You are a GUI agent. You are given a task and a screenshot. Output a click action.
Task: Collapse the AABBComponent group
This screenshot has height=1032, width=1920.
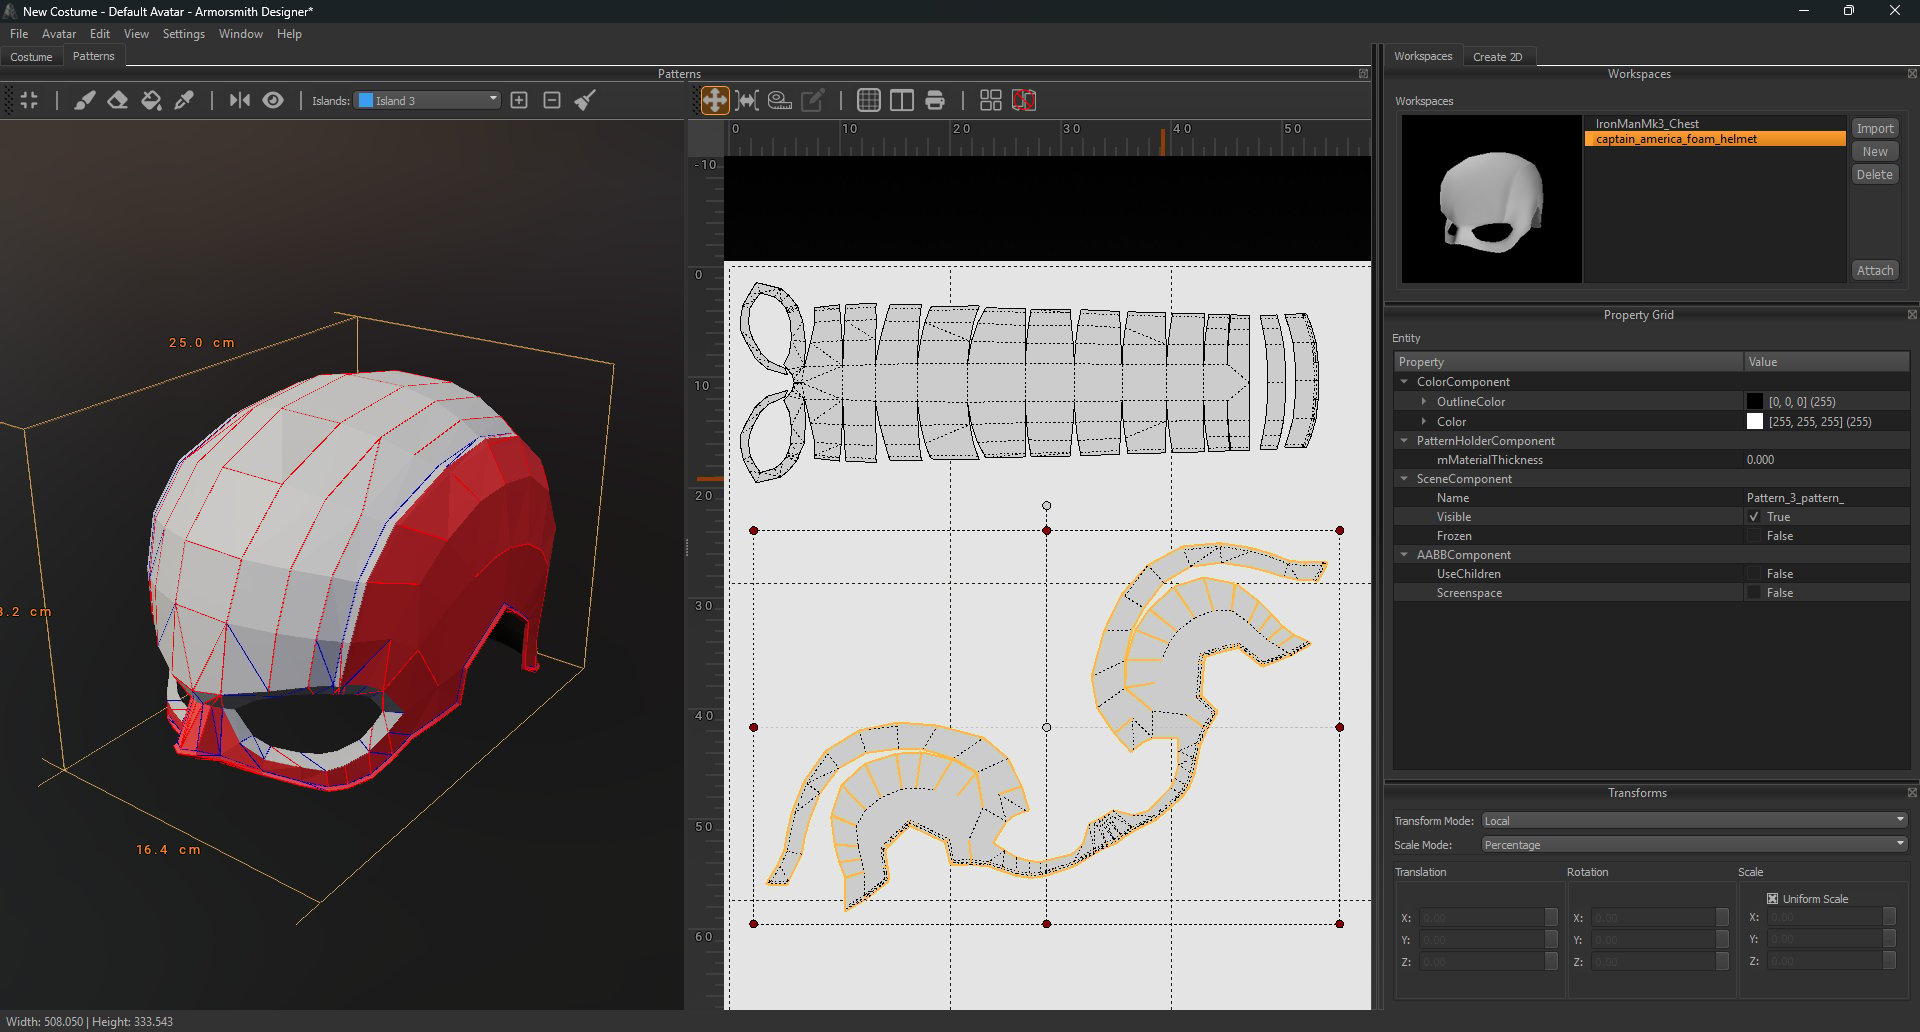coord(1404,555)
